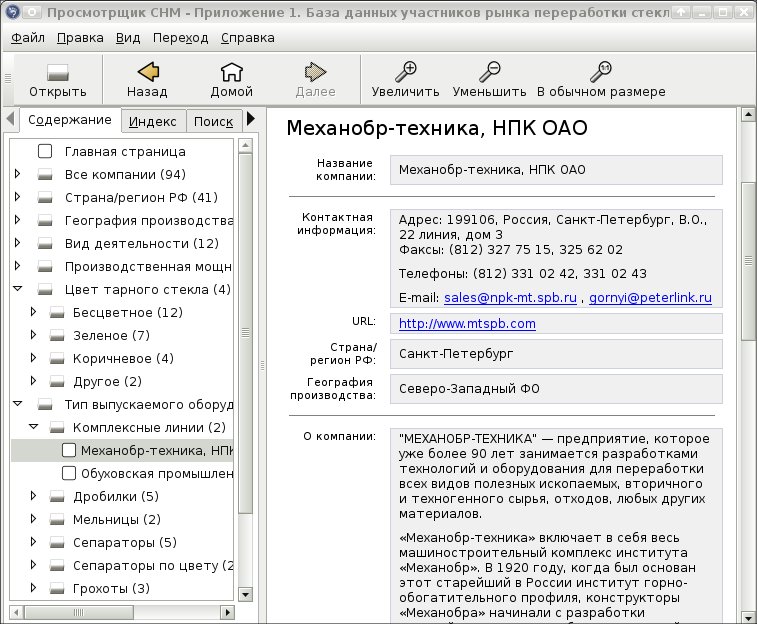Expand the Зеленое (7) branch
This screenshot has width=757, height=624.
tap(33, 334)
